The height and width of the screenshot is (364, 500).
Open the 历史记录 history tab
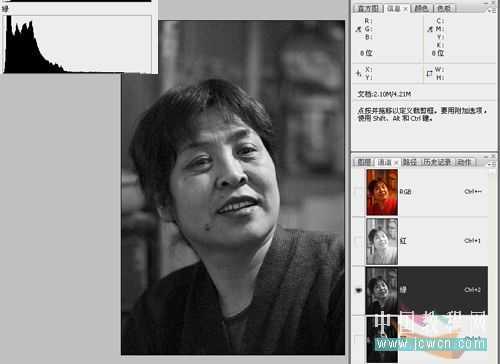(437, 162)
